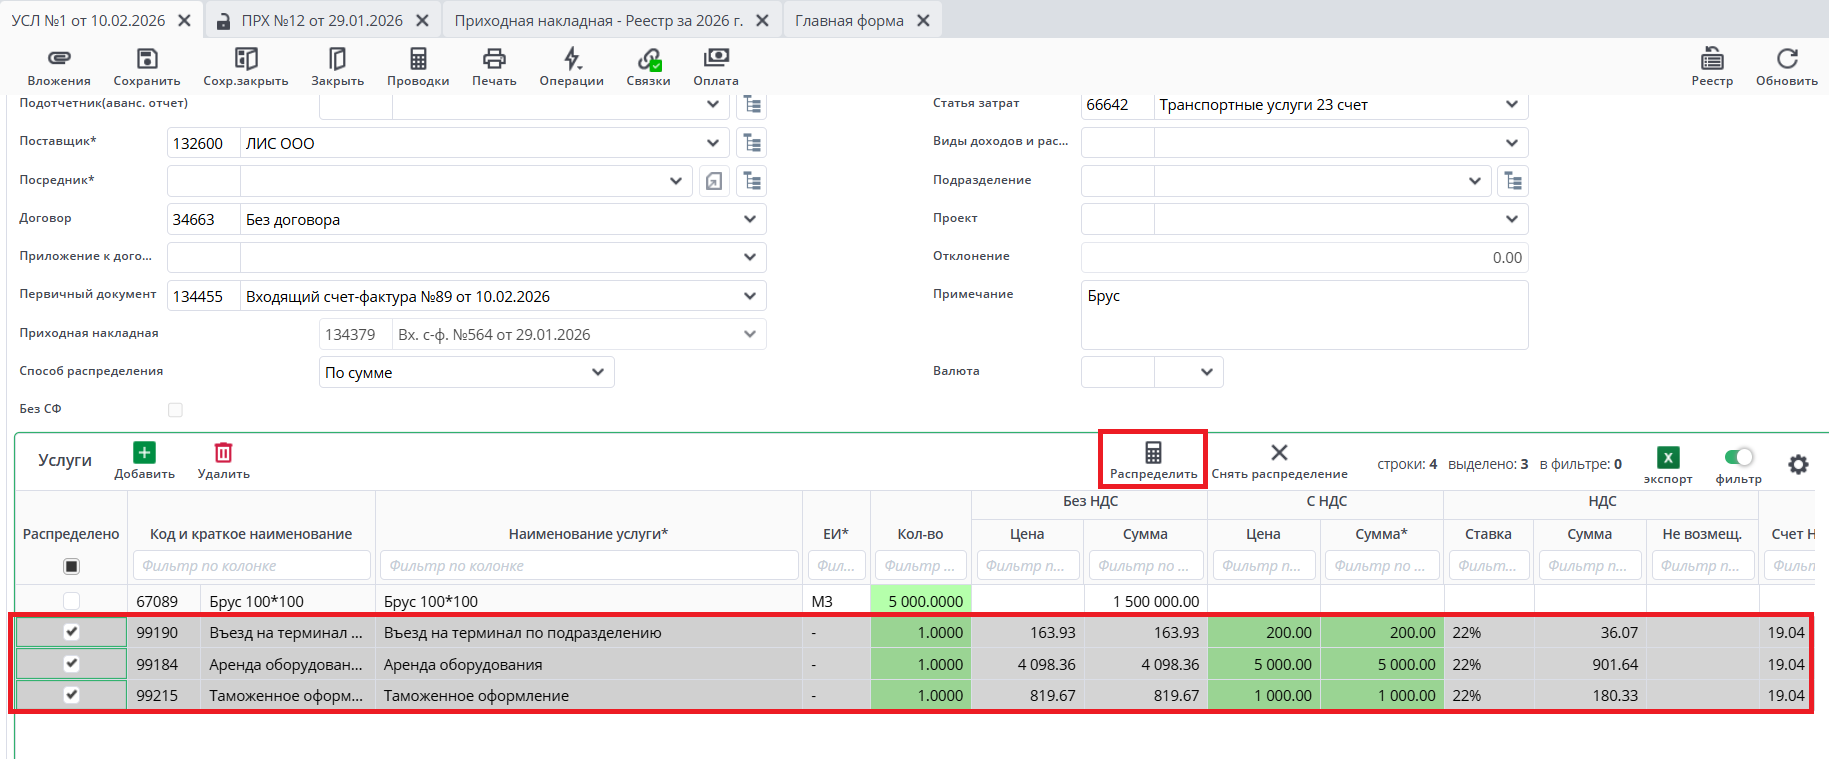Viewport: 1829px width, 759px height.
Task: Tick the Брус 100*100 row checkbox
Action: 71,601
